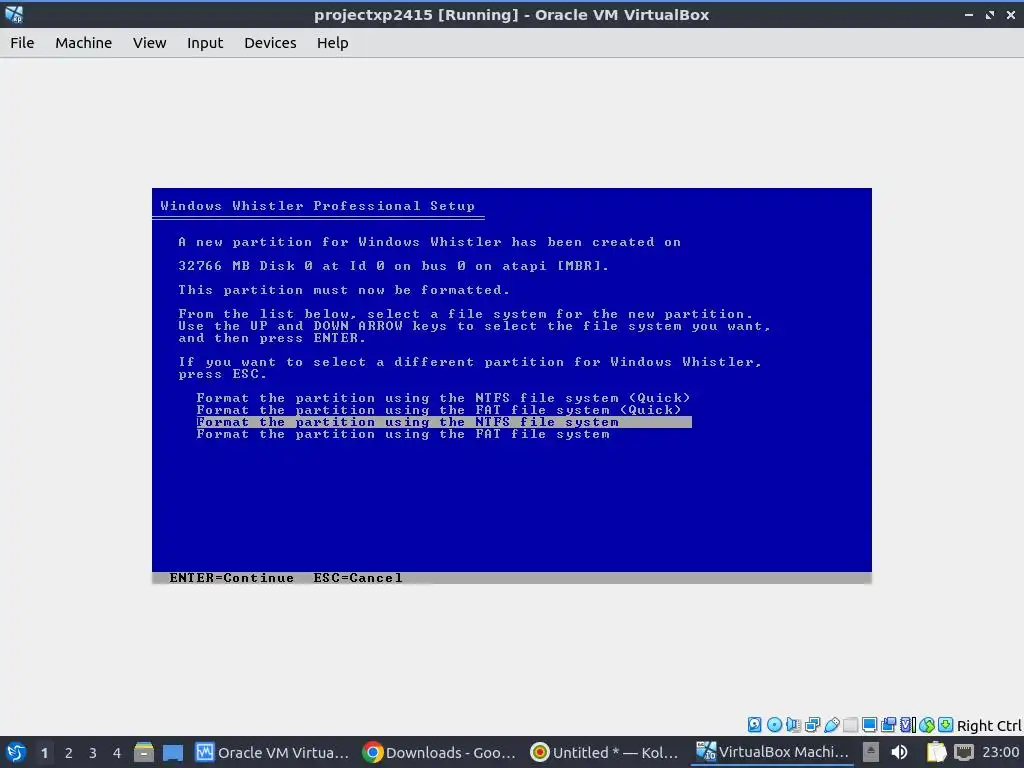The width and height of the screenshot is (1024, 768).
Task: Click the blue show desktop icon in taskbar
Action: (172, 752)
